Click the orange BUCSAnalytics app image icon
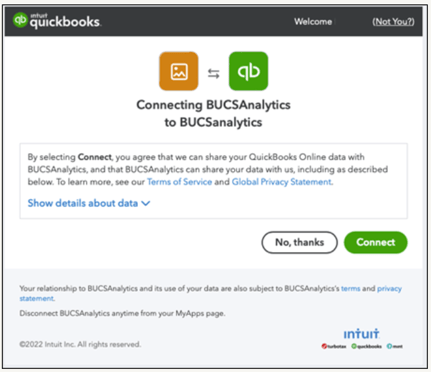This screenshot has width=431, height=372. (x=179, y=71)
